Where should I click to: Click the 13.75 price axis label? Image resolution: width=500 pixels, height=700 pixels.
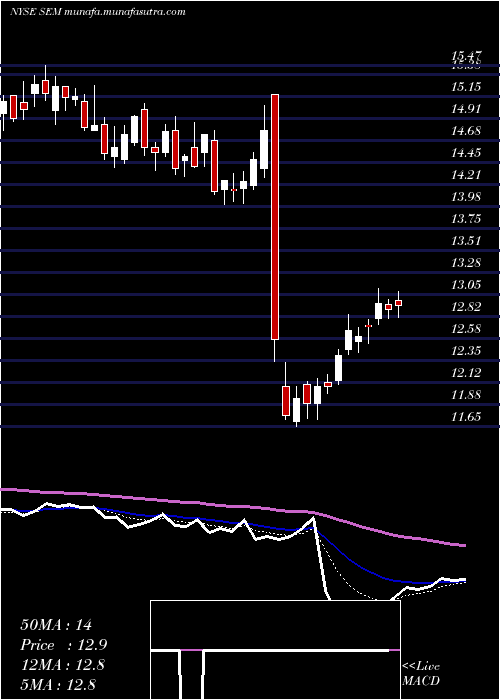tap(466, 219)
